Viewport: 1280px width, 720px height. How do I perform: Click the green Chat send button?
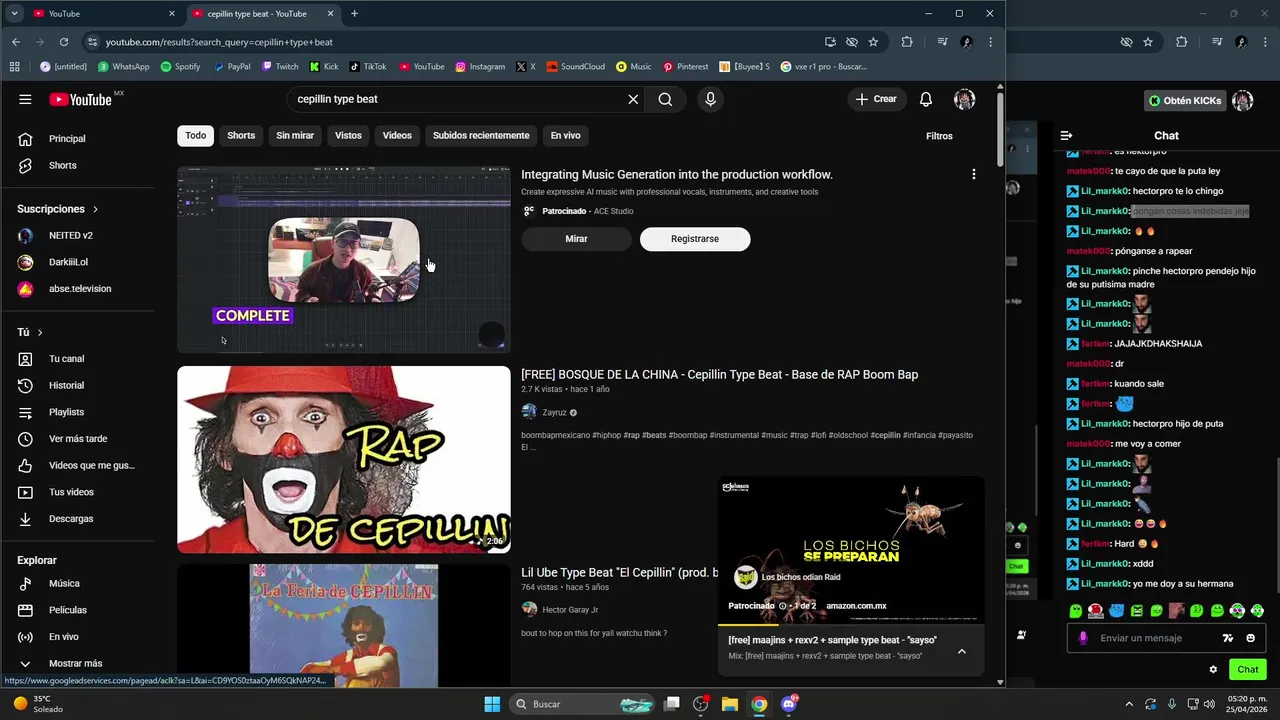1247,669
